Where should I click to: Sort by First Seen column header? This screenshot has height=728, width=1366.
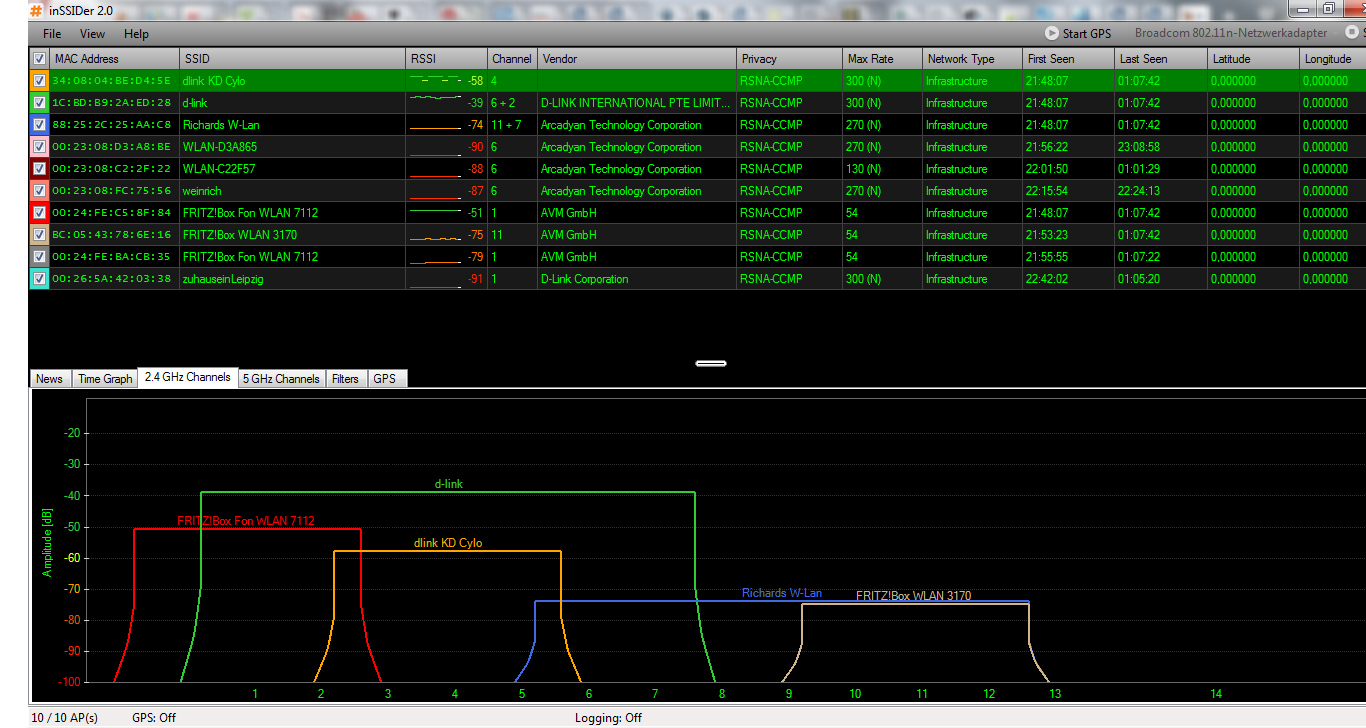point(1068,59)
